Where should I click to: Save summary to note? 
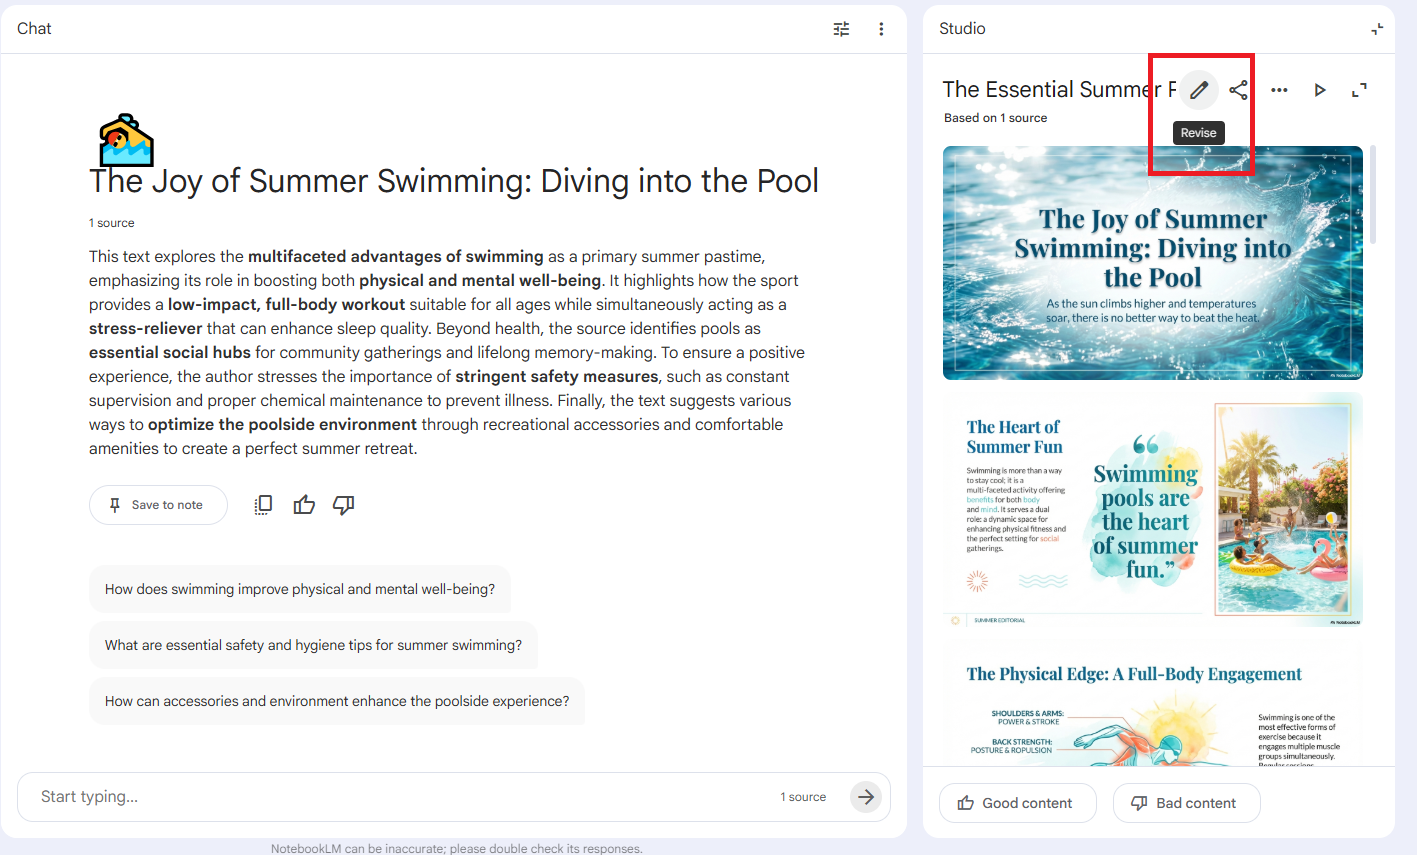158,505
